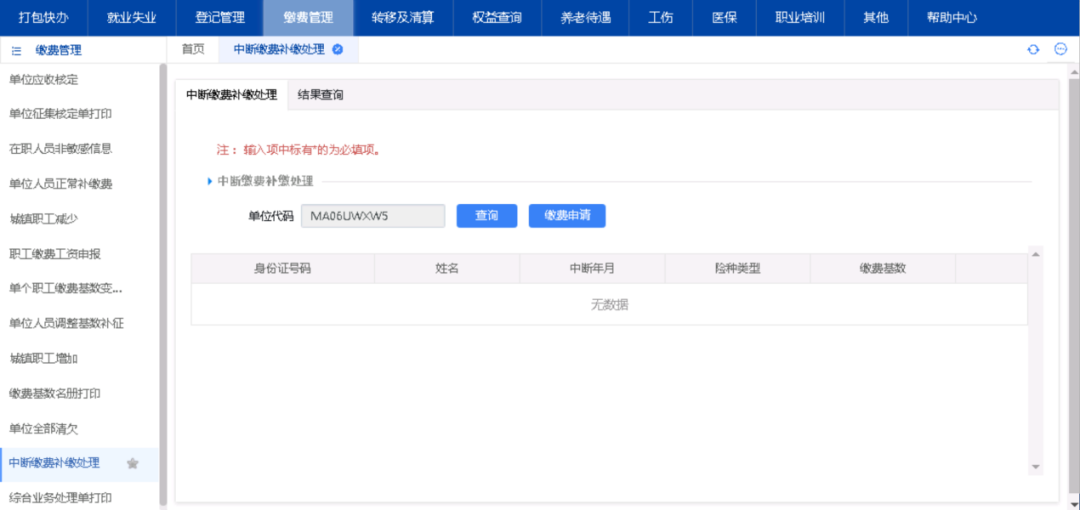
Task: Go to the 首页 tab
Action: point(192,49)
